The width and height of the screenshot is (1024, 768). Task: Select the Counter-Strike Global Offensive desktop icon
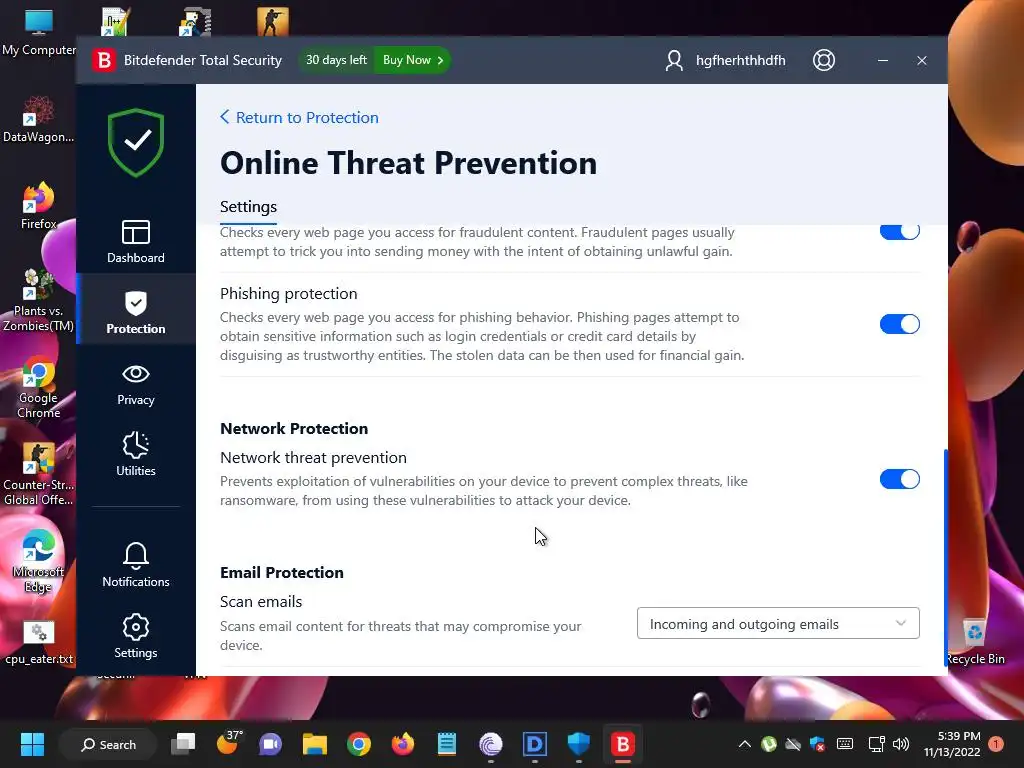[39, 474]
